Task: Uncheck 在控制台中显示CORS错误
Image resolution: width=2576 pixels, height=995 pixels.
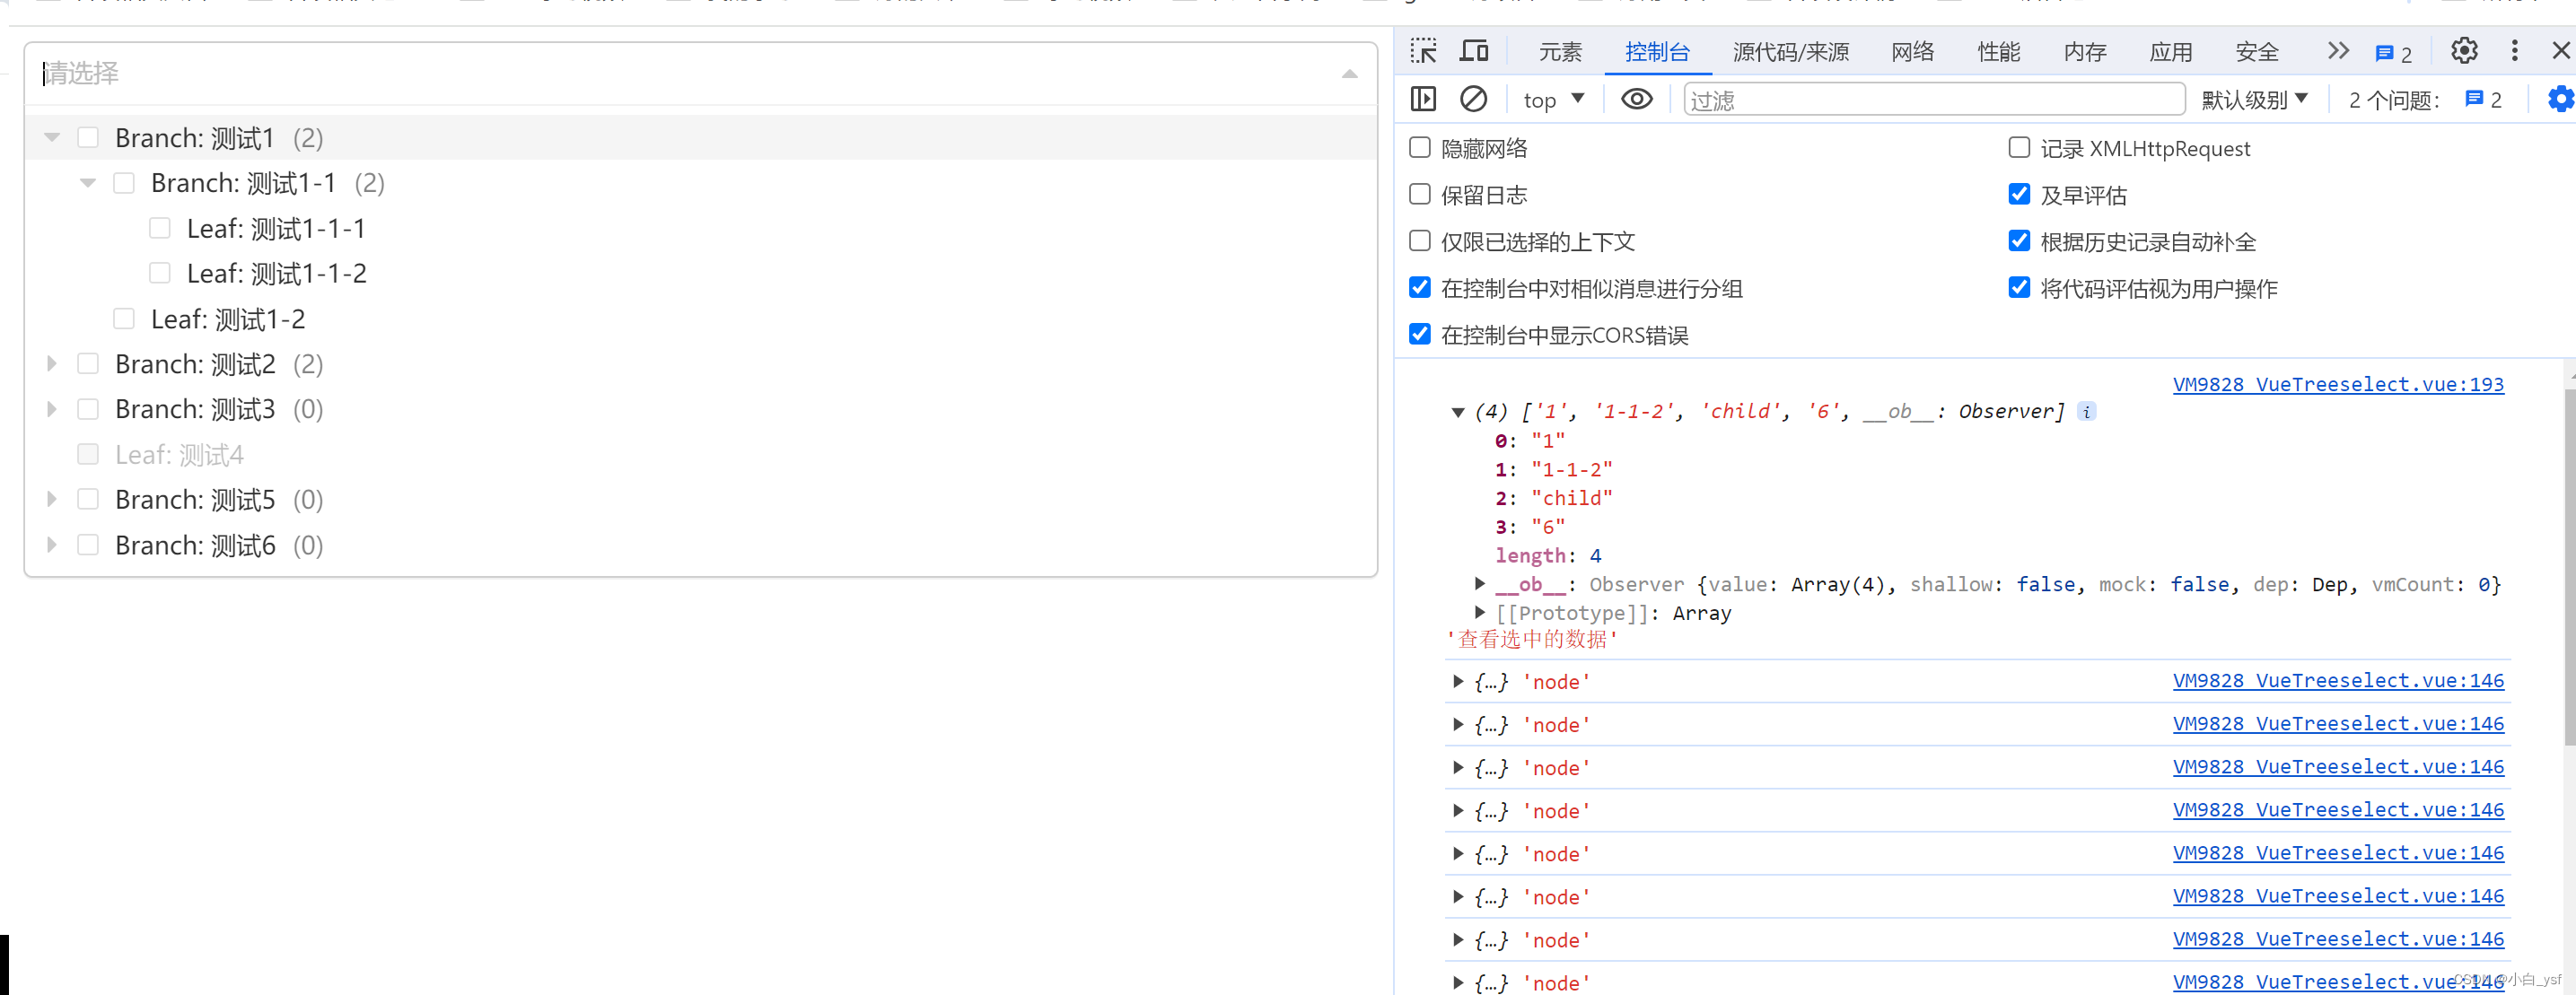Action: click(1419, 334)
